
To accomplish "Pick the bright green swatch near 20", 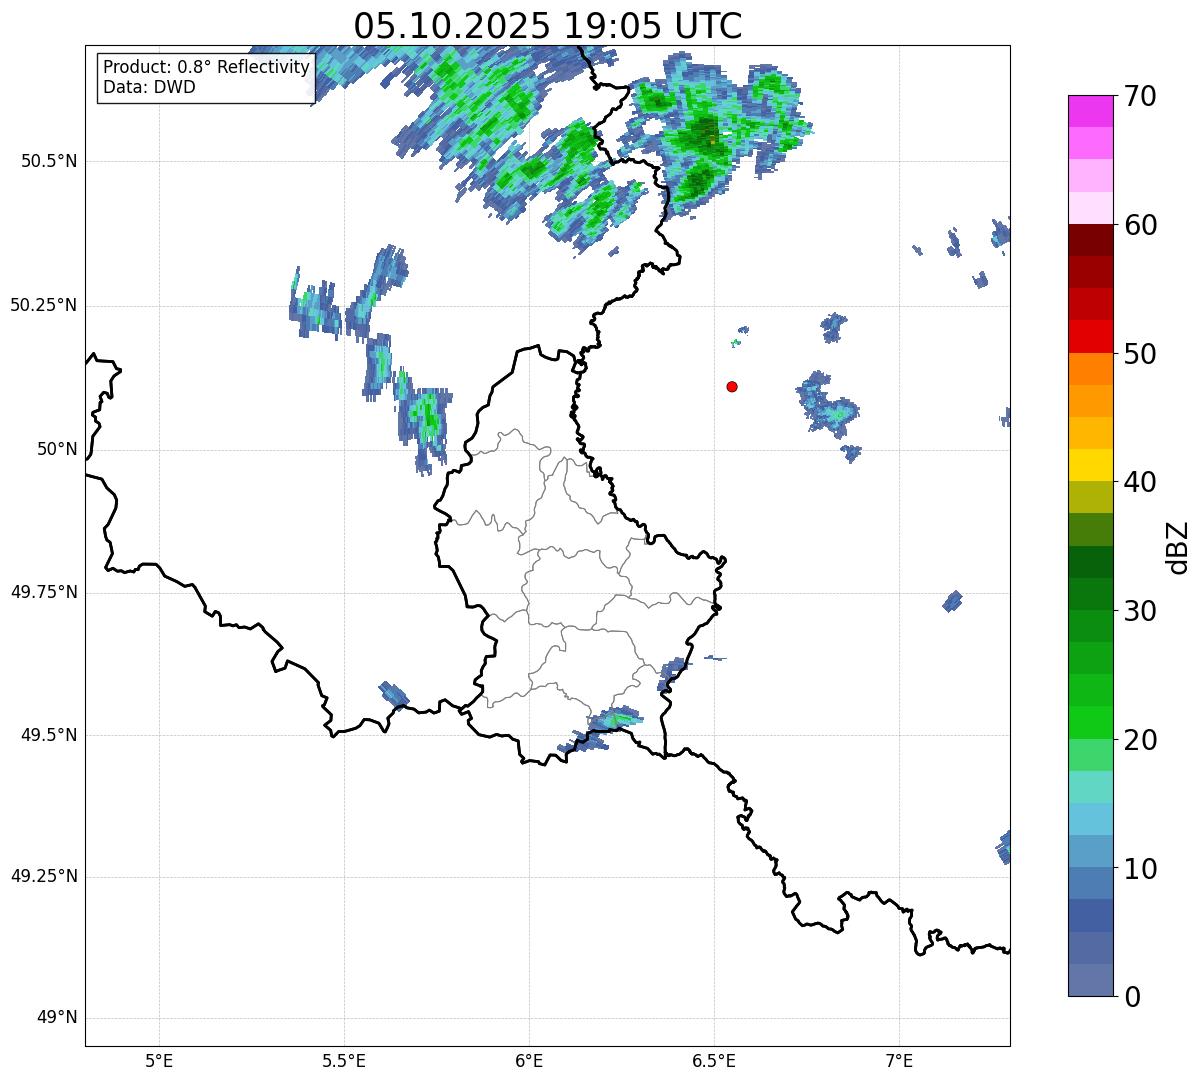I will (x=1091, y=723).
